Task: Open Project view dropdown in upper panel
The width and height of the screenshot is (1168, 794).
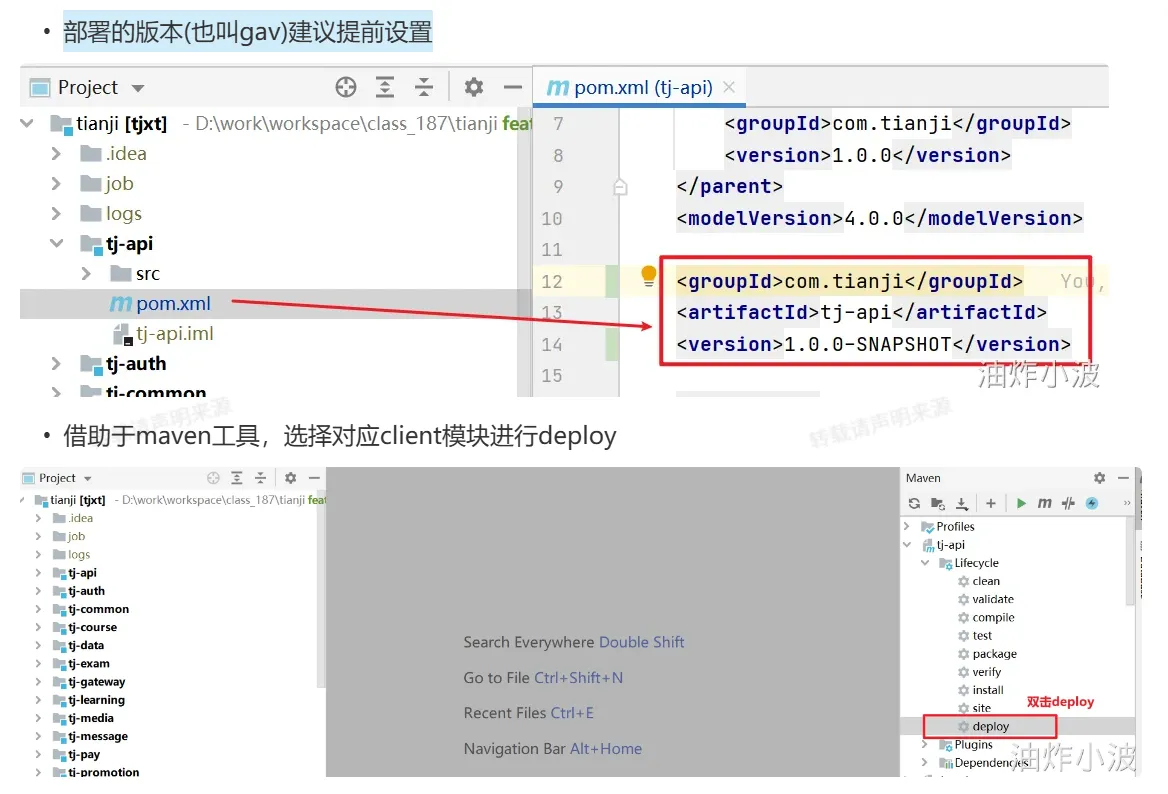Action: coord(138,88)
